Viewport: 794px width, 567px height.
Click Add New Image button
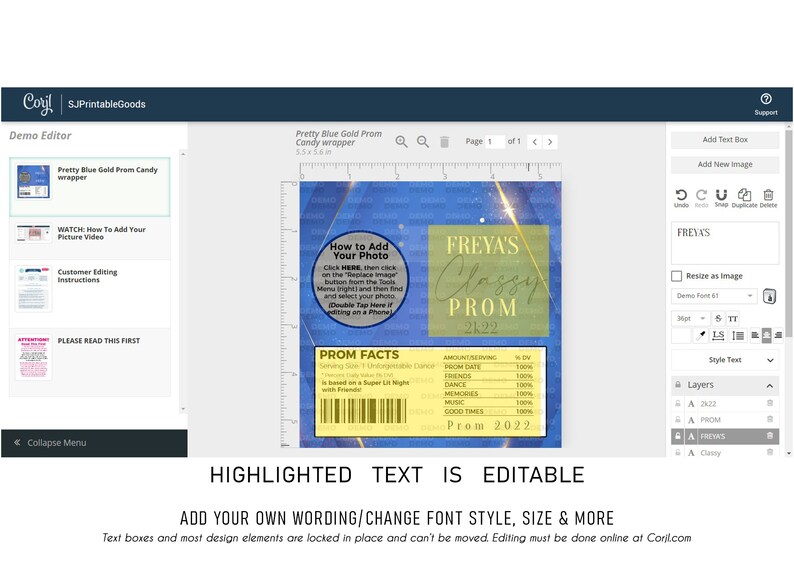point(725,165)
